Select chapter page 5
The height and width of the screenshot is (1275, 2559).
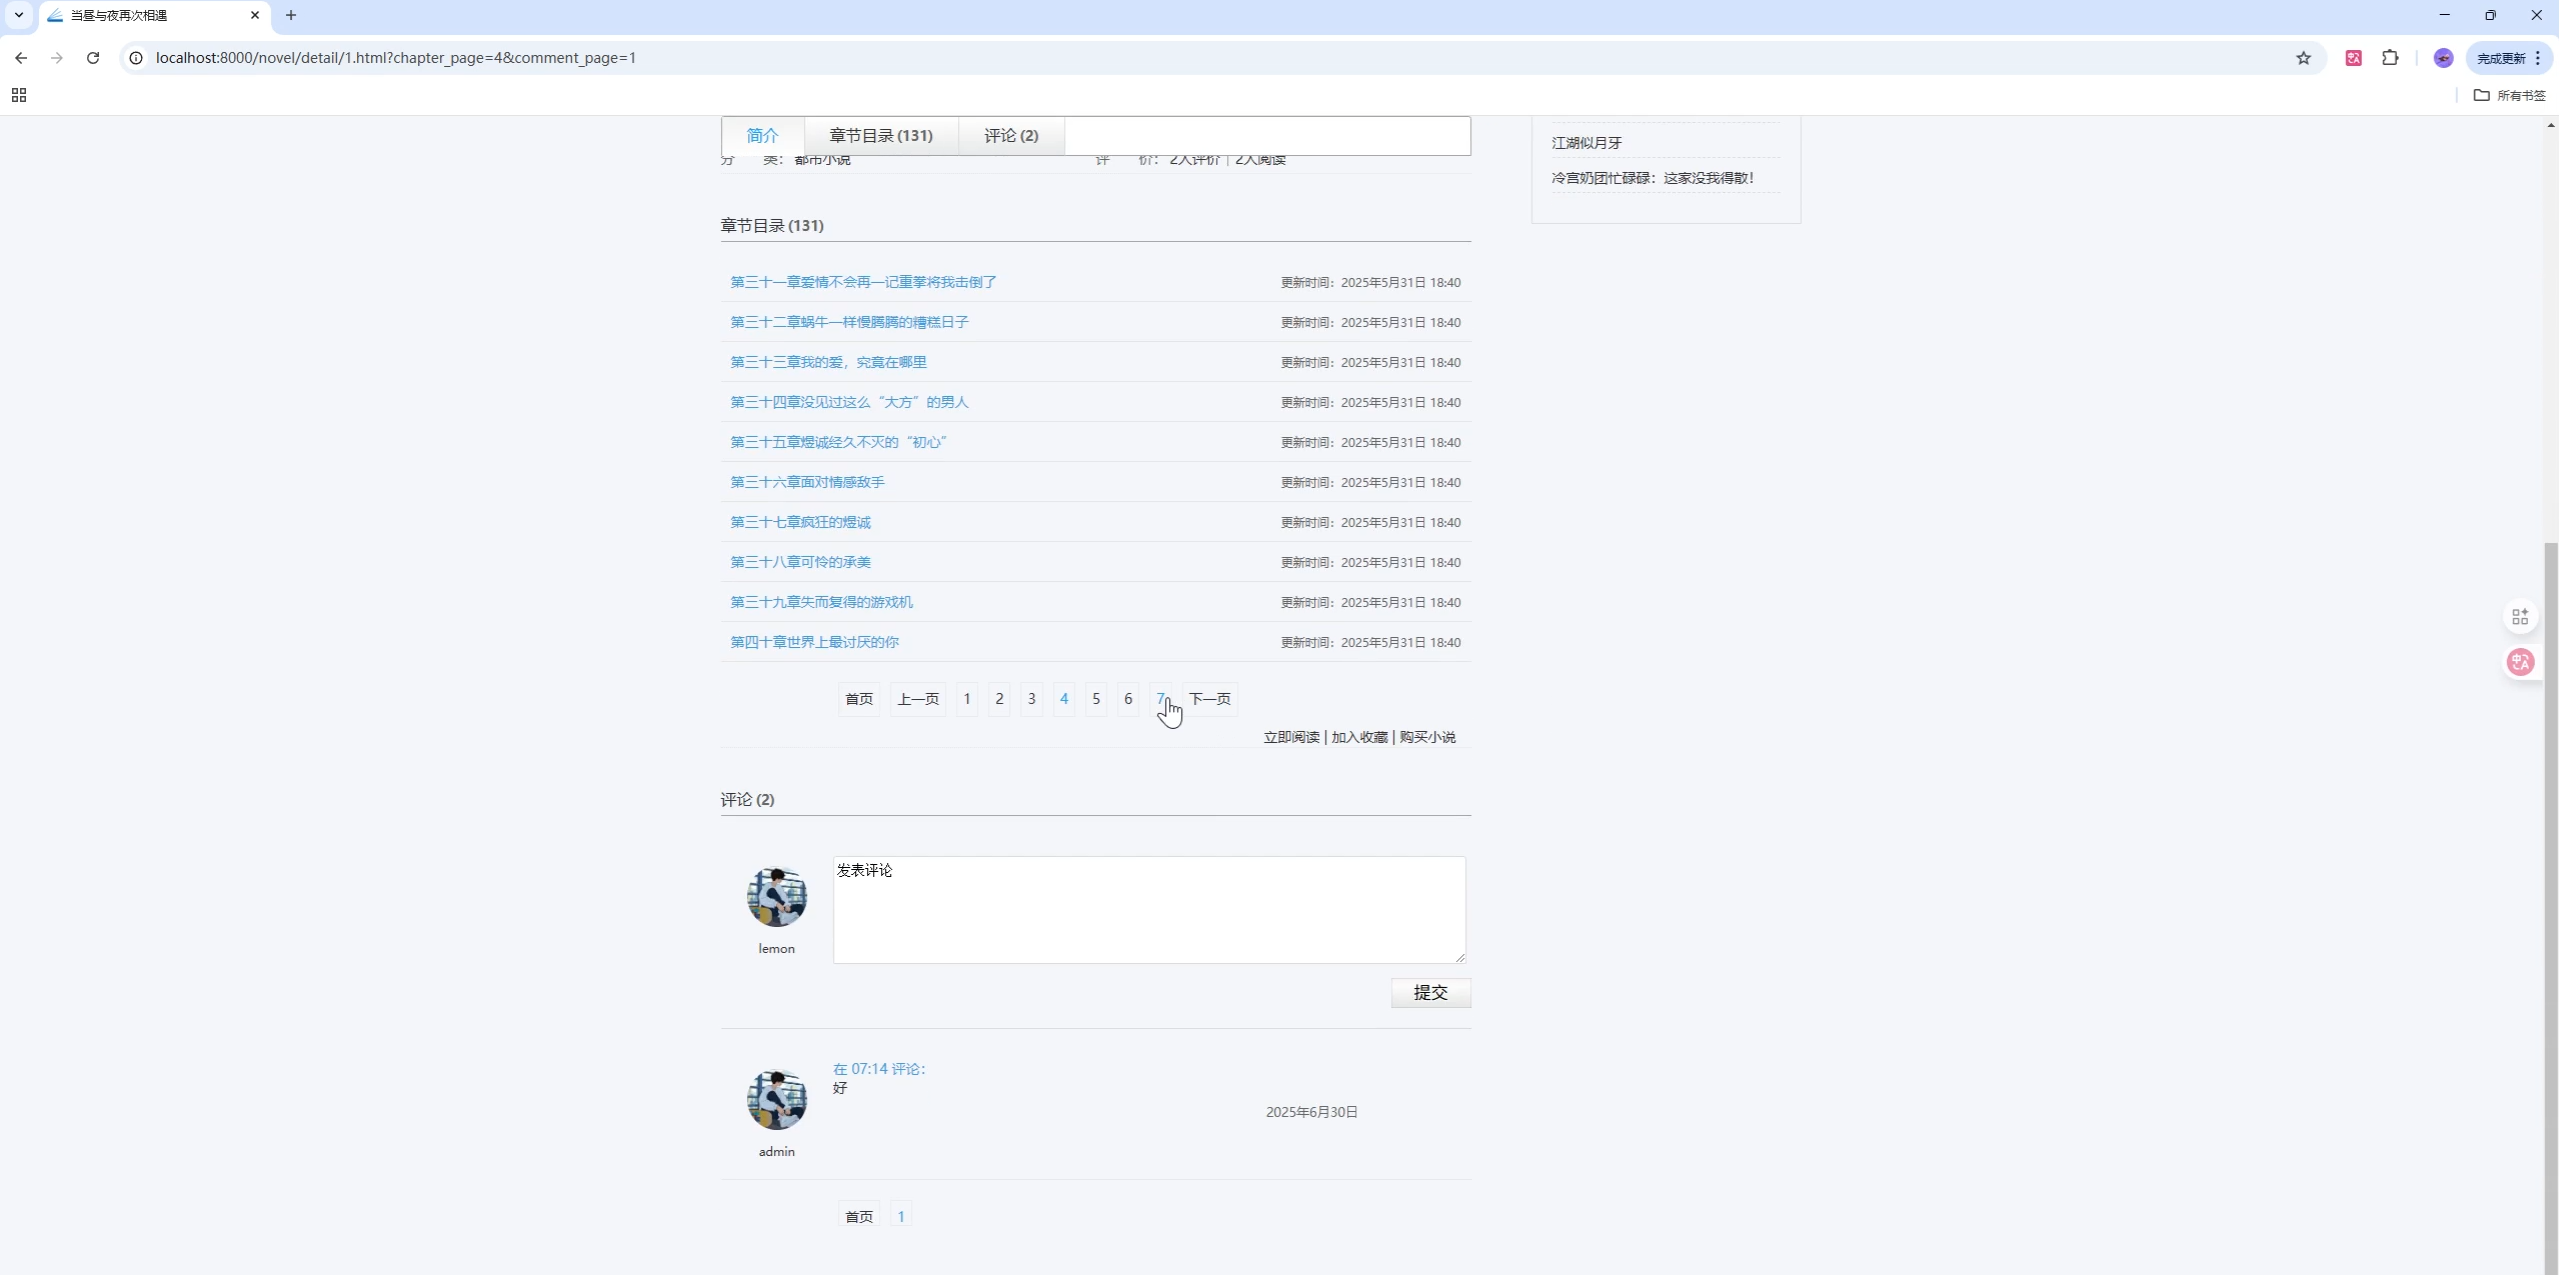(1096, 699)
